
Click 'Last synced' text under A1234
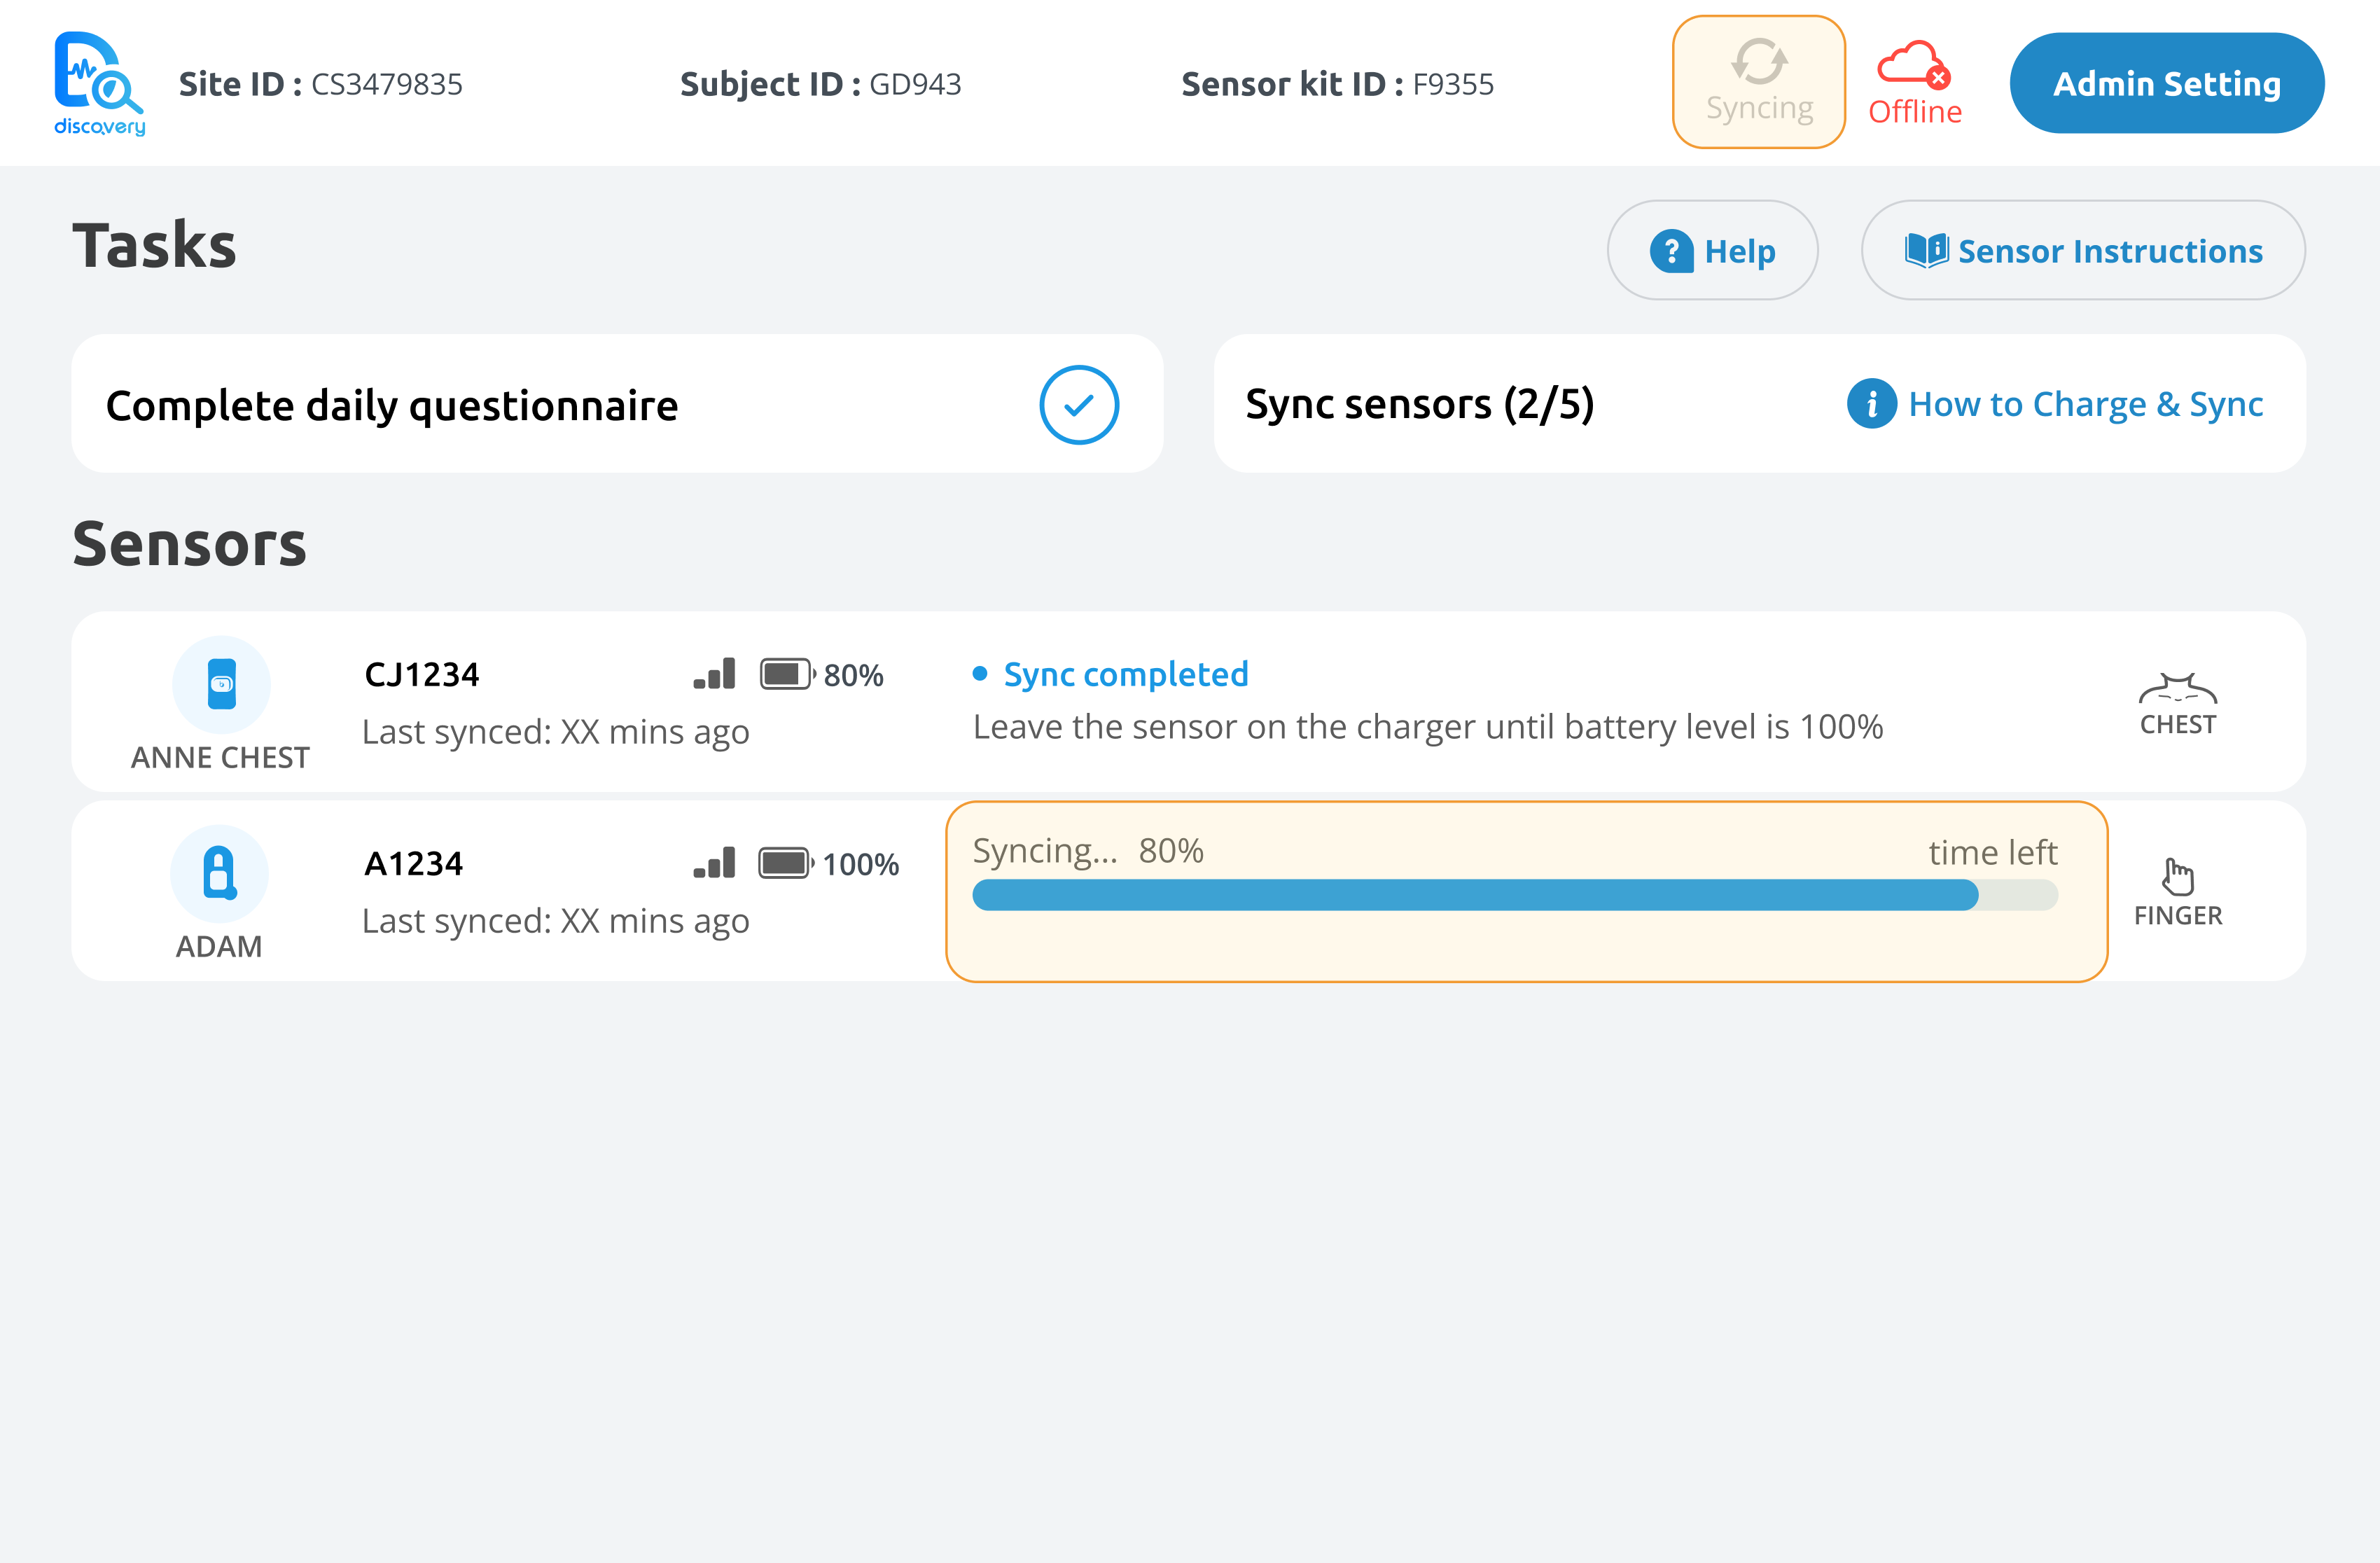(x=556, y=921)
